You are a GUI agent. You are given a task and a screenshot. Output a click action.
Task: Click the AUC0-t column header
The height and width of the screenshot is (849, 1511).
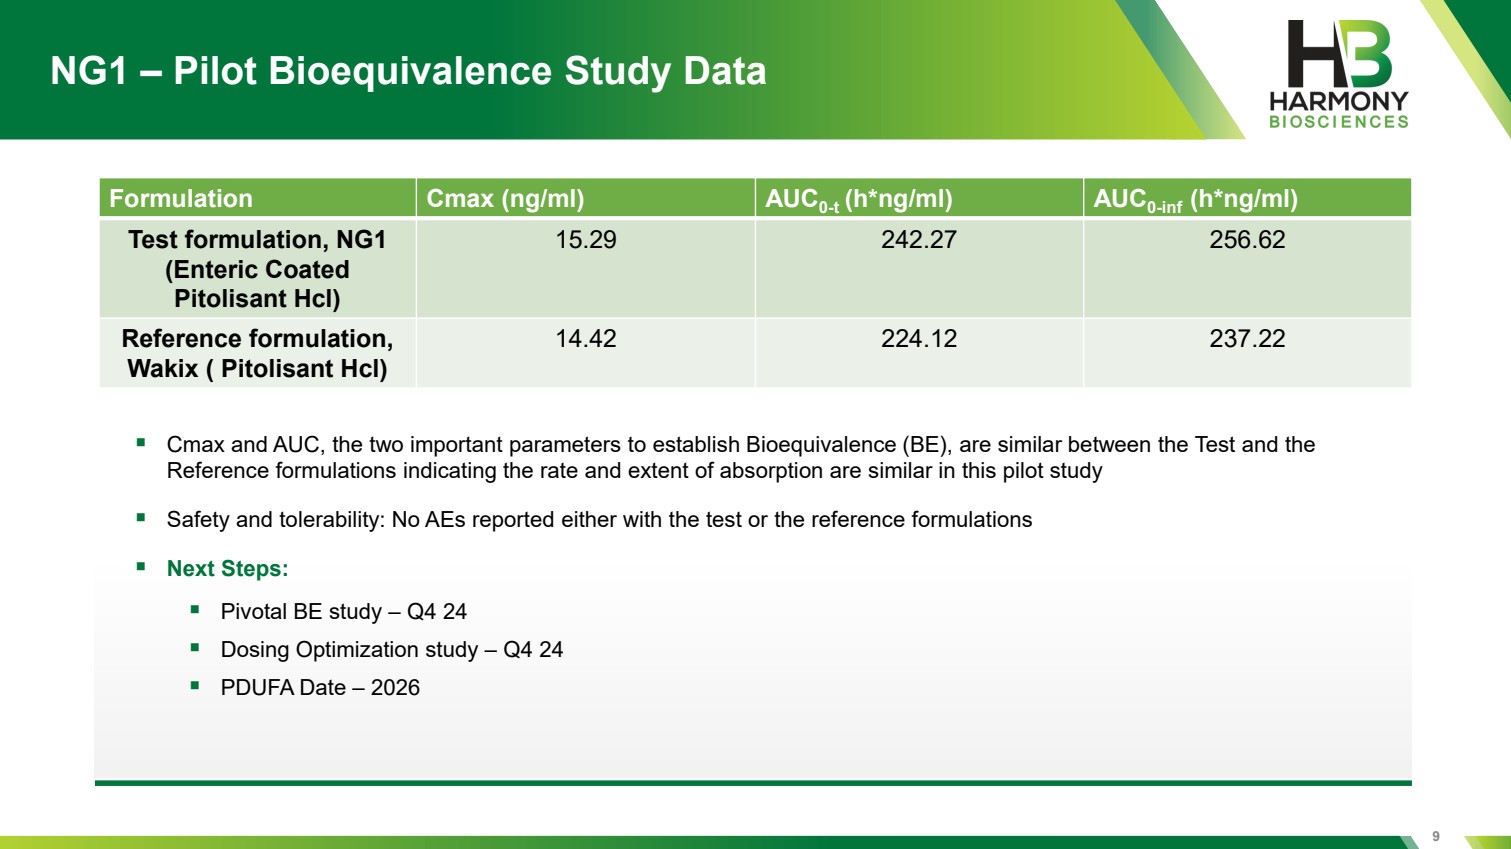[x=858, y=199]
